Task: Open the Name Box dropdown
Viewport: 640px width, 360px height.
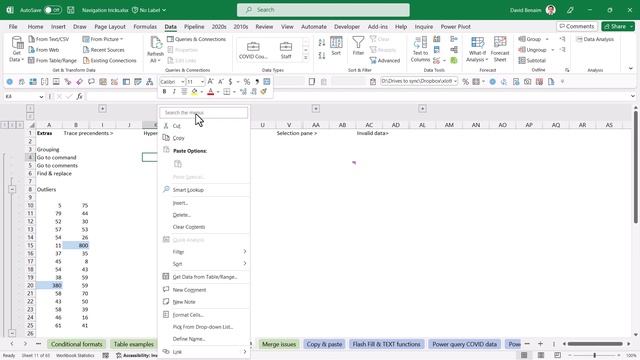Action: coord(41,97)
